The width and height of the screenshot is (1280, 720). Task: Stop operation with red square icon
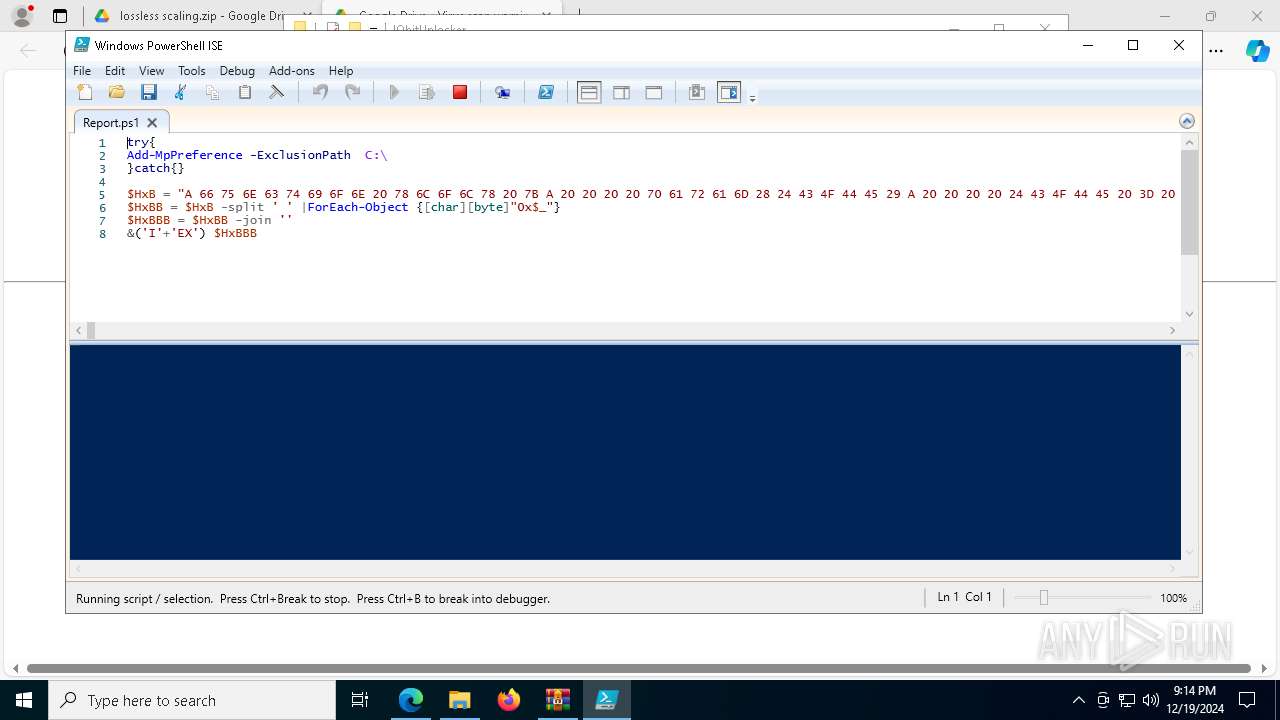[x=460, y=92]
